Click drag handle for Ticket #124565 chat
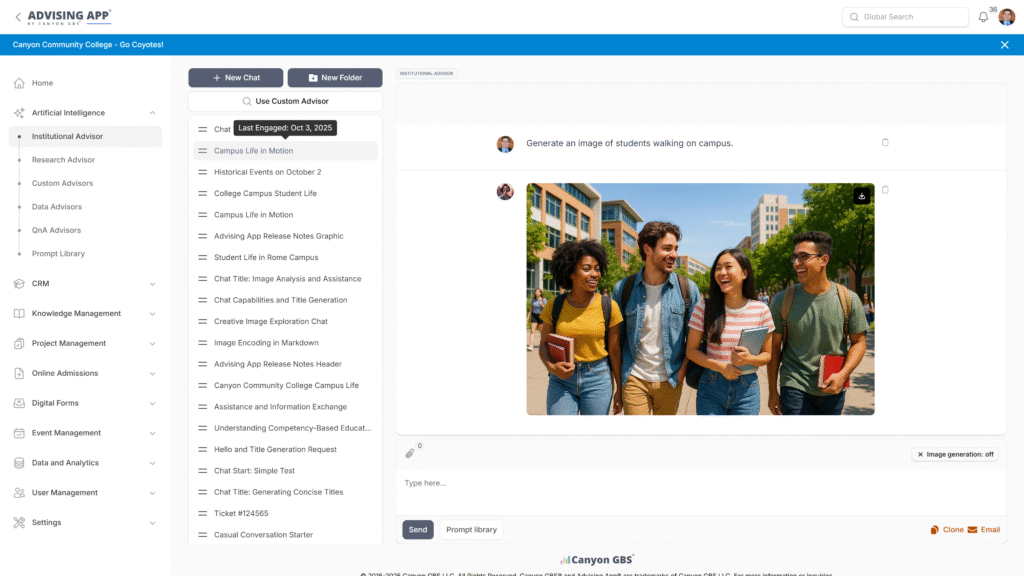1024x576 pixels. [x=202, y=513]
